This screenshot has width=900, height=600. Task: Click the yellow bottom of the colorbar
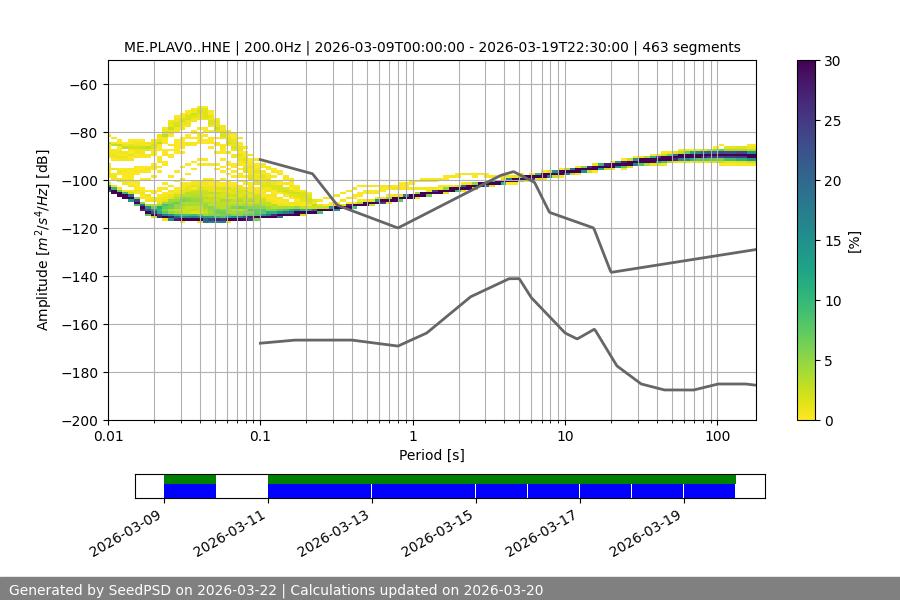click(808, 414)
